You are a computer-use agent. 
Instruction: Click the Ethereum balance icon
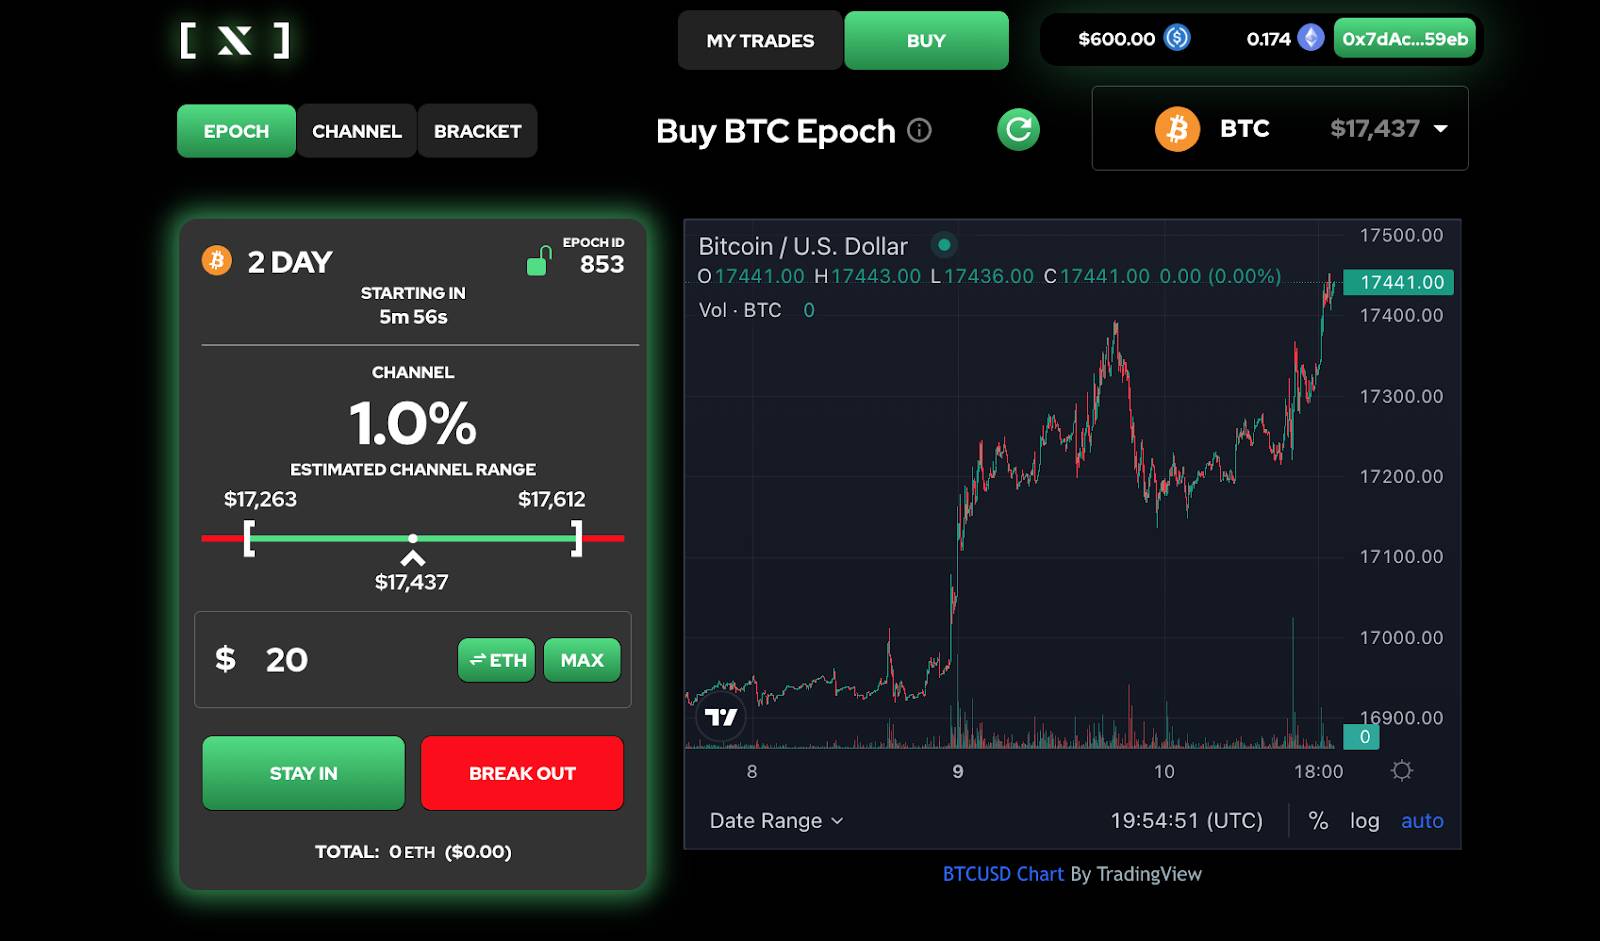(1310, 39)
